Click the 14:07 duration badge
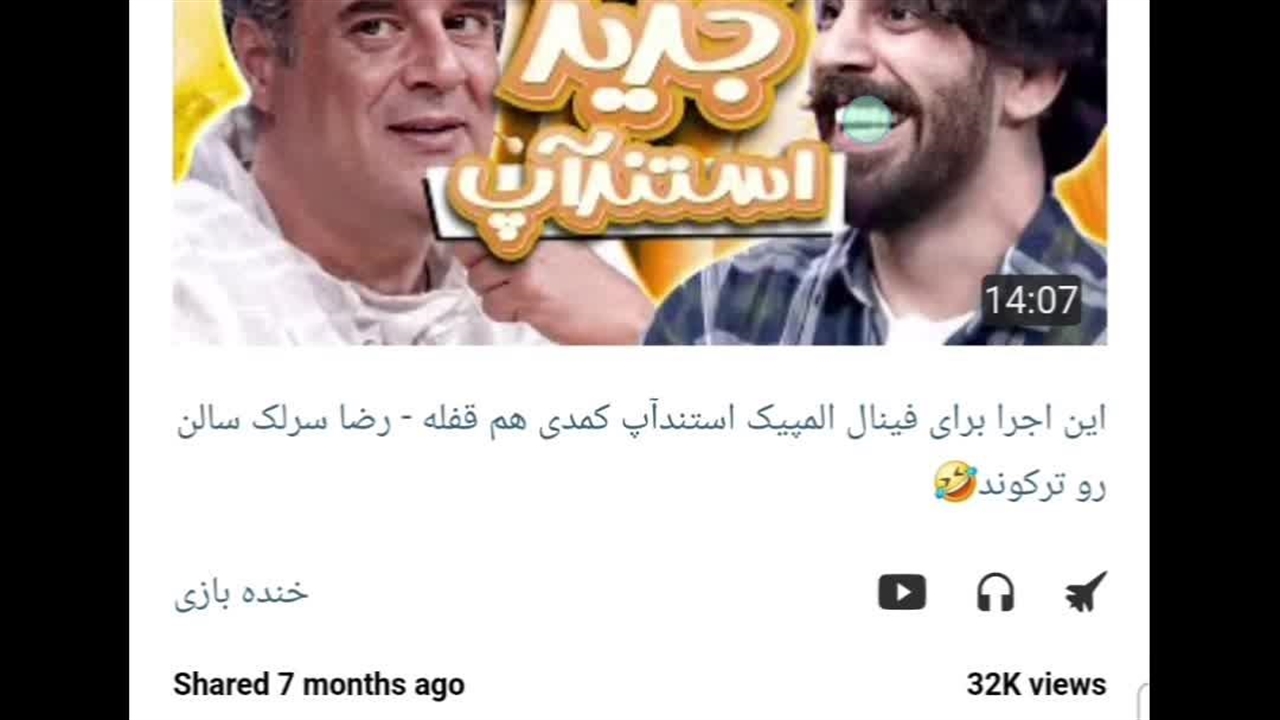 click(1031, 300)
